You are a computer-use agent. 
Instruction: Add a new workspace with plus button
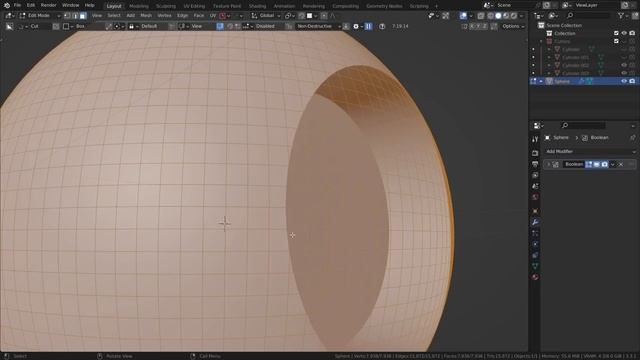pyautogui.click(x=436, y=6)
